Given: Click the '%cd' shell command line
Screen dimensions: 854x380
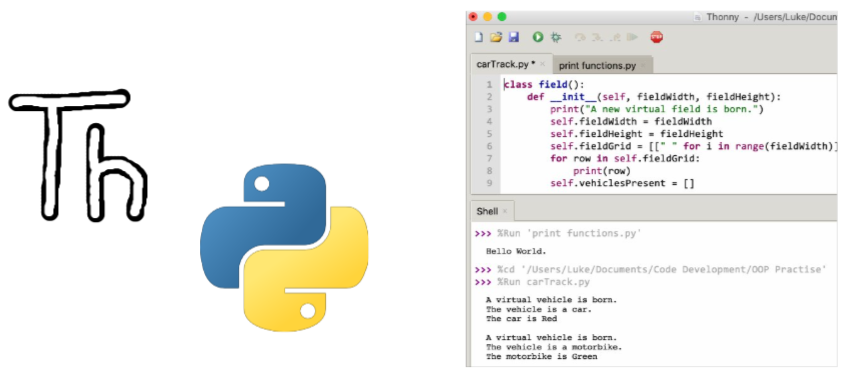Looking at the screenshot, I should click(x=662, y=269).
